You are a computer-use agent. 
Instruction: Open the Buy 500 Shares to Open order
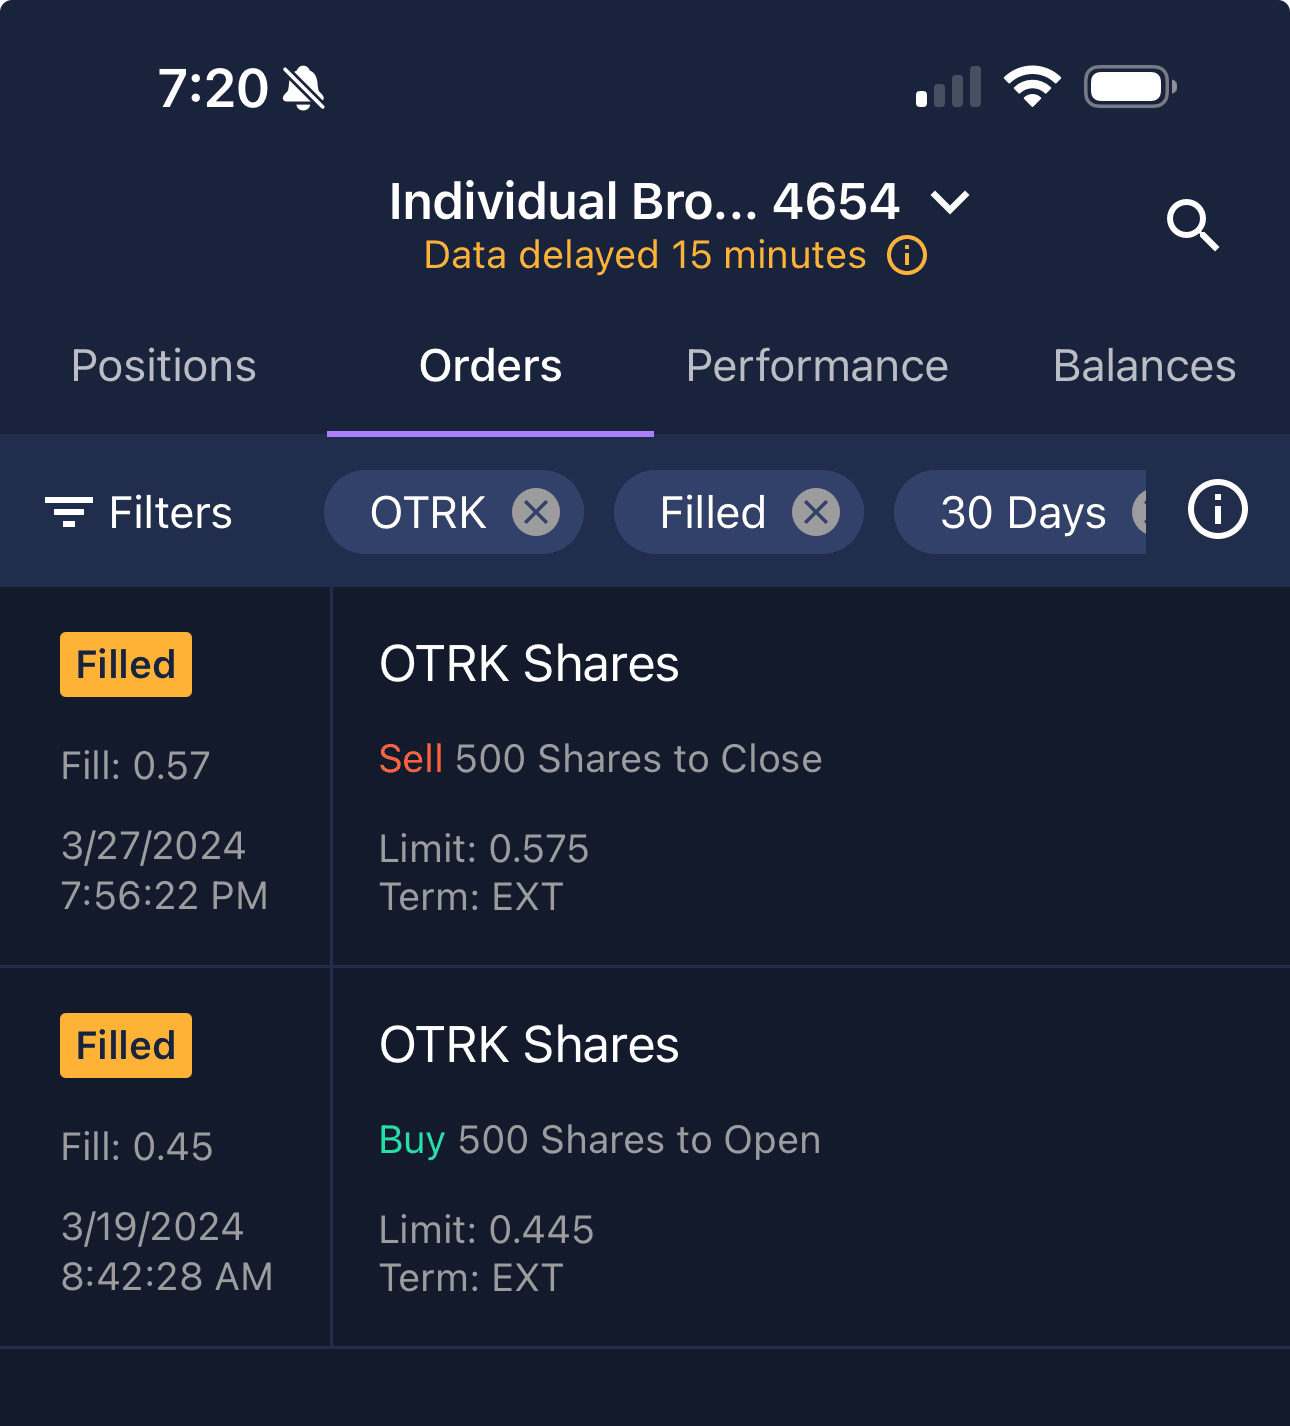(600, 1140)
